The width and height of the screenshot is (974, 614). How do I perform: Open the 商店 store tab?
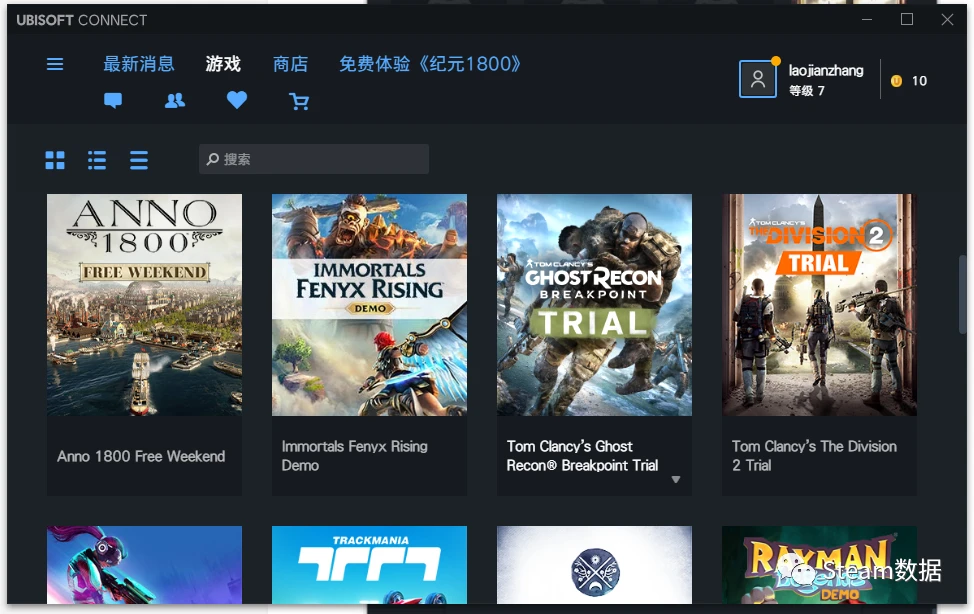coord(290,64)
